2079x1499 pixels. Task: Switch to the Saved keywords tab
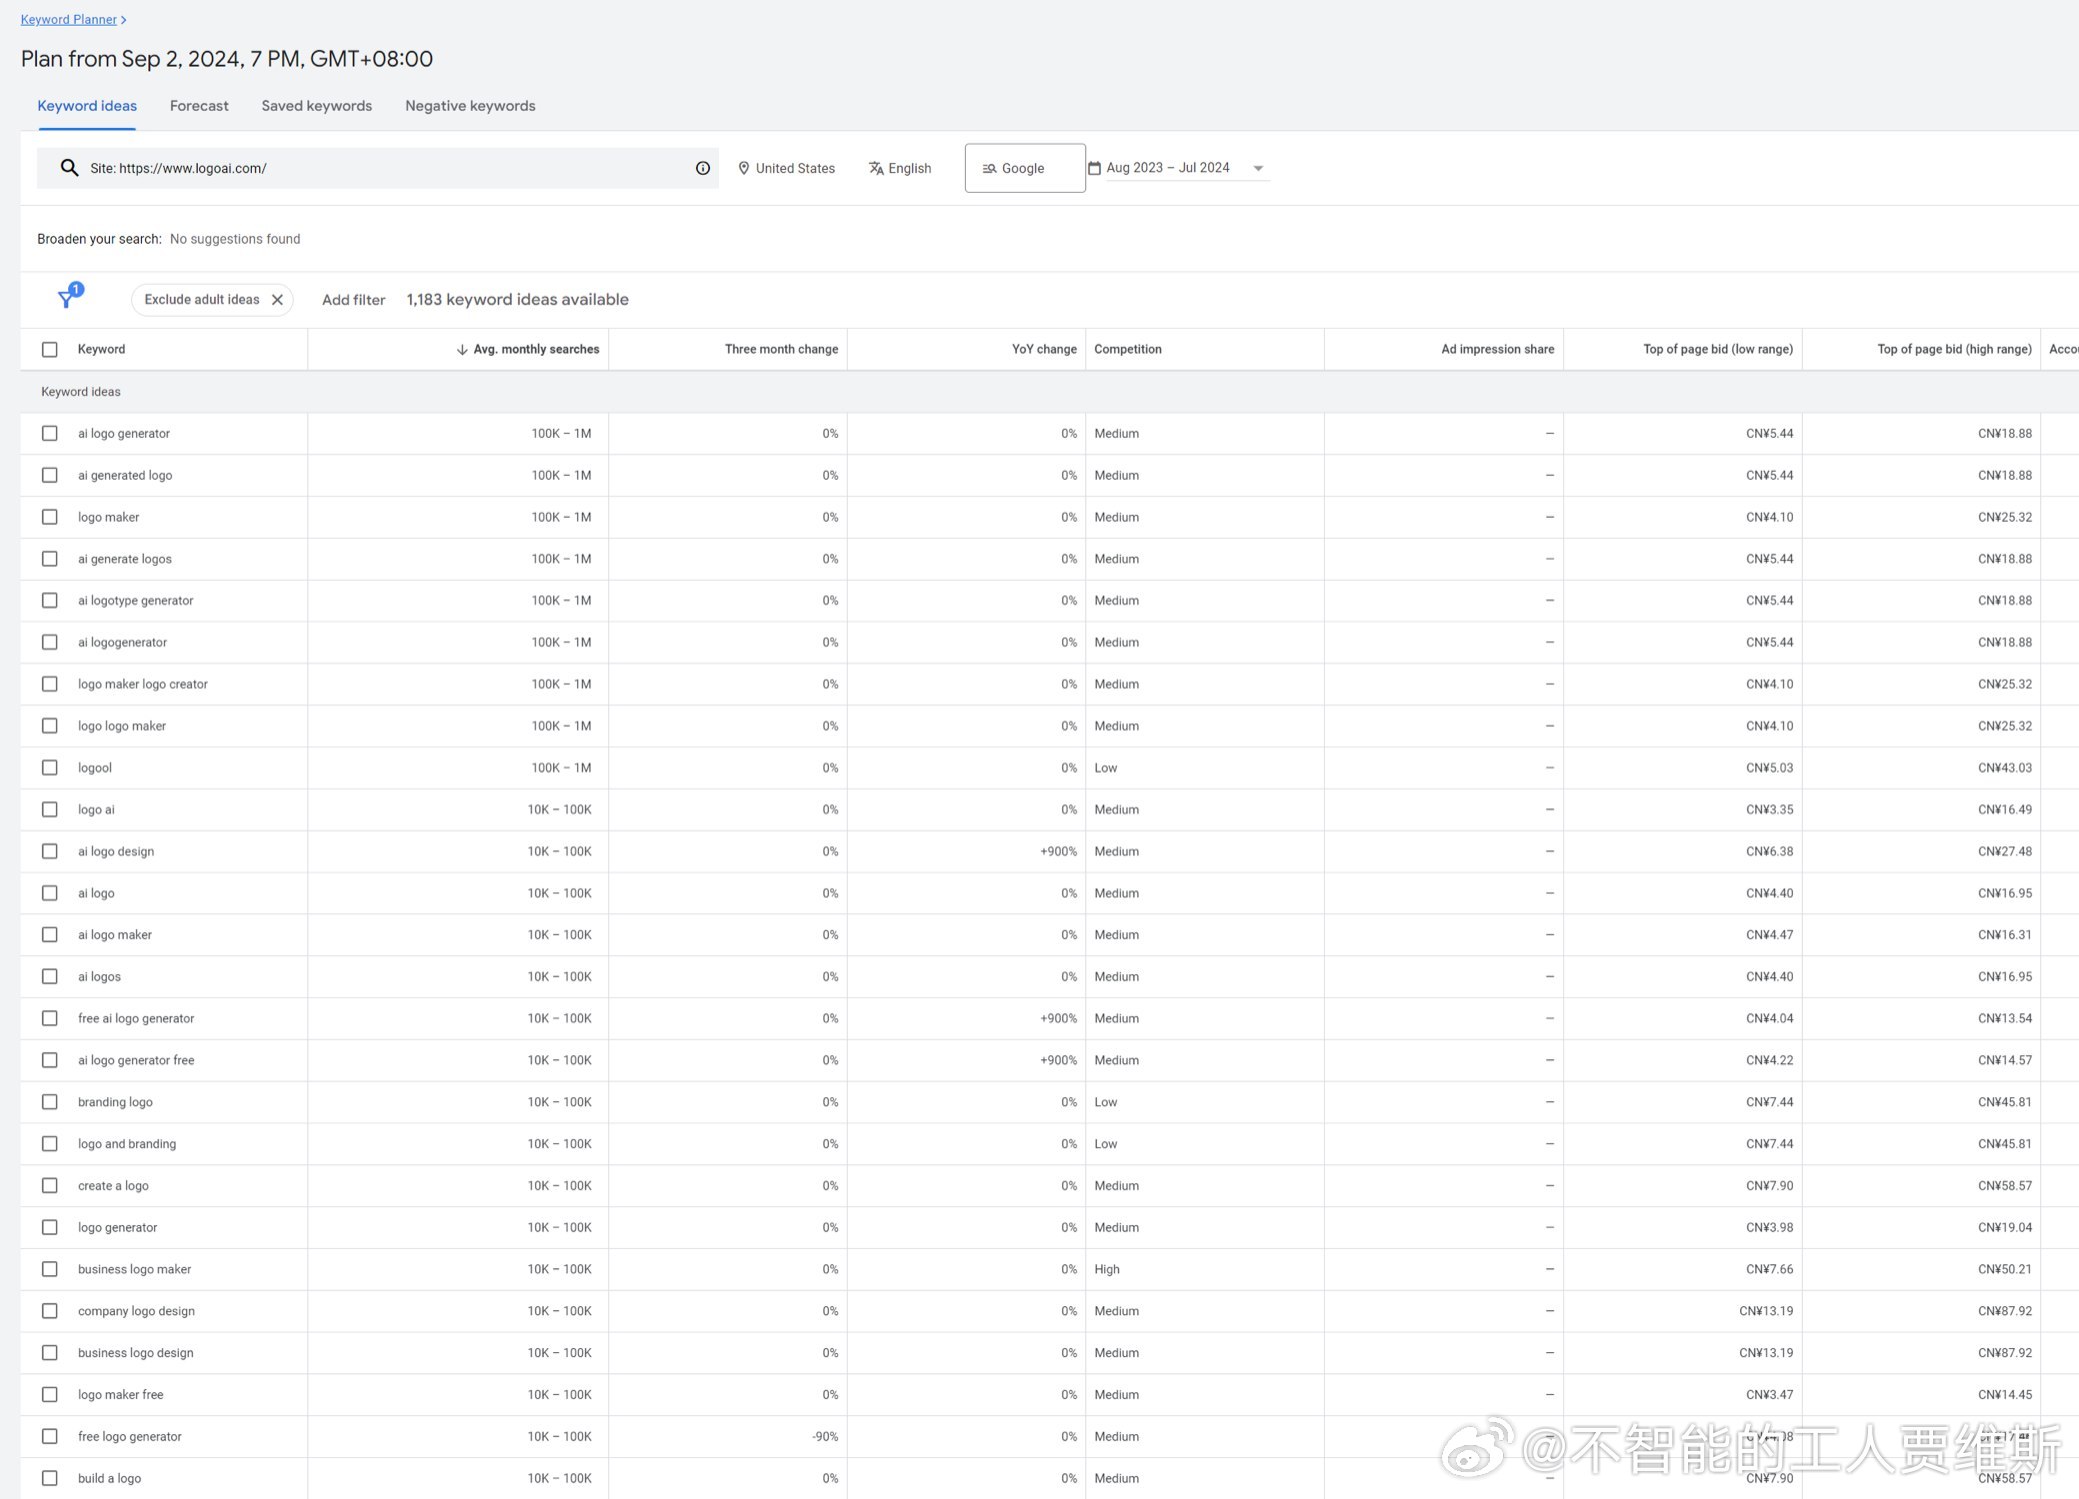(316, 105)
